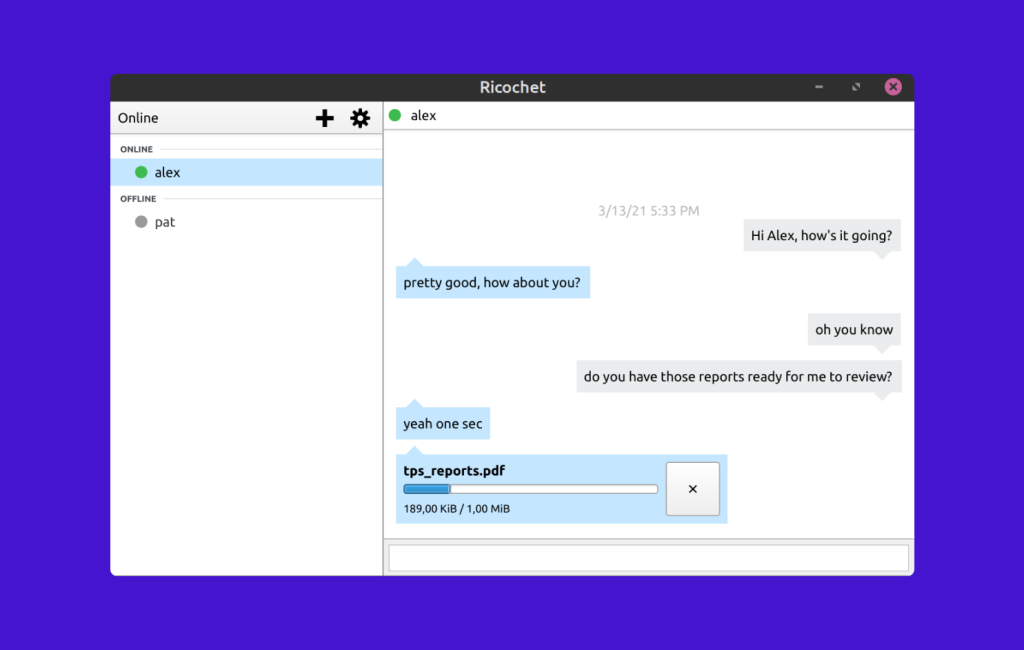Click the tps_reports.pdf file name
Image resolution: width=1024 pixels, height=650 pixels.
[454, 470]
